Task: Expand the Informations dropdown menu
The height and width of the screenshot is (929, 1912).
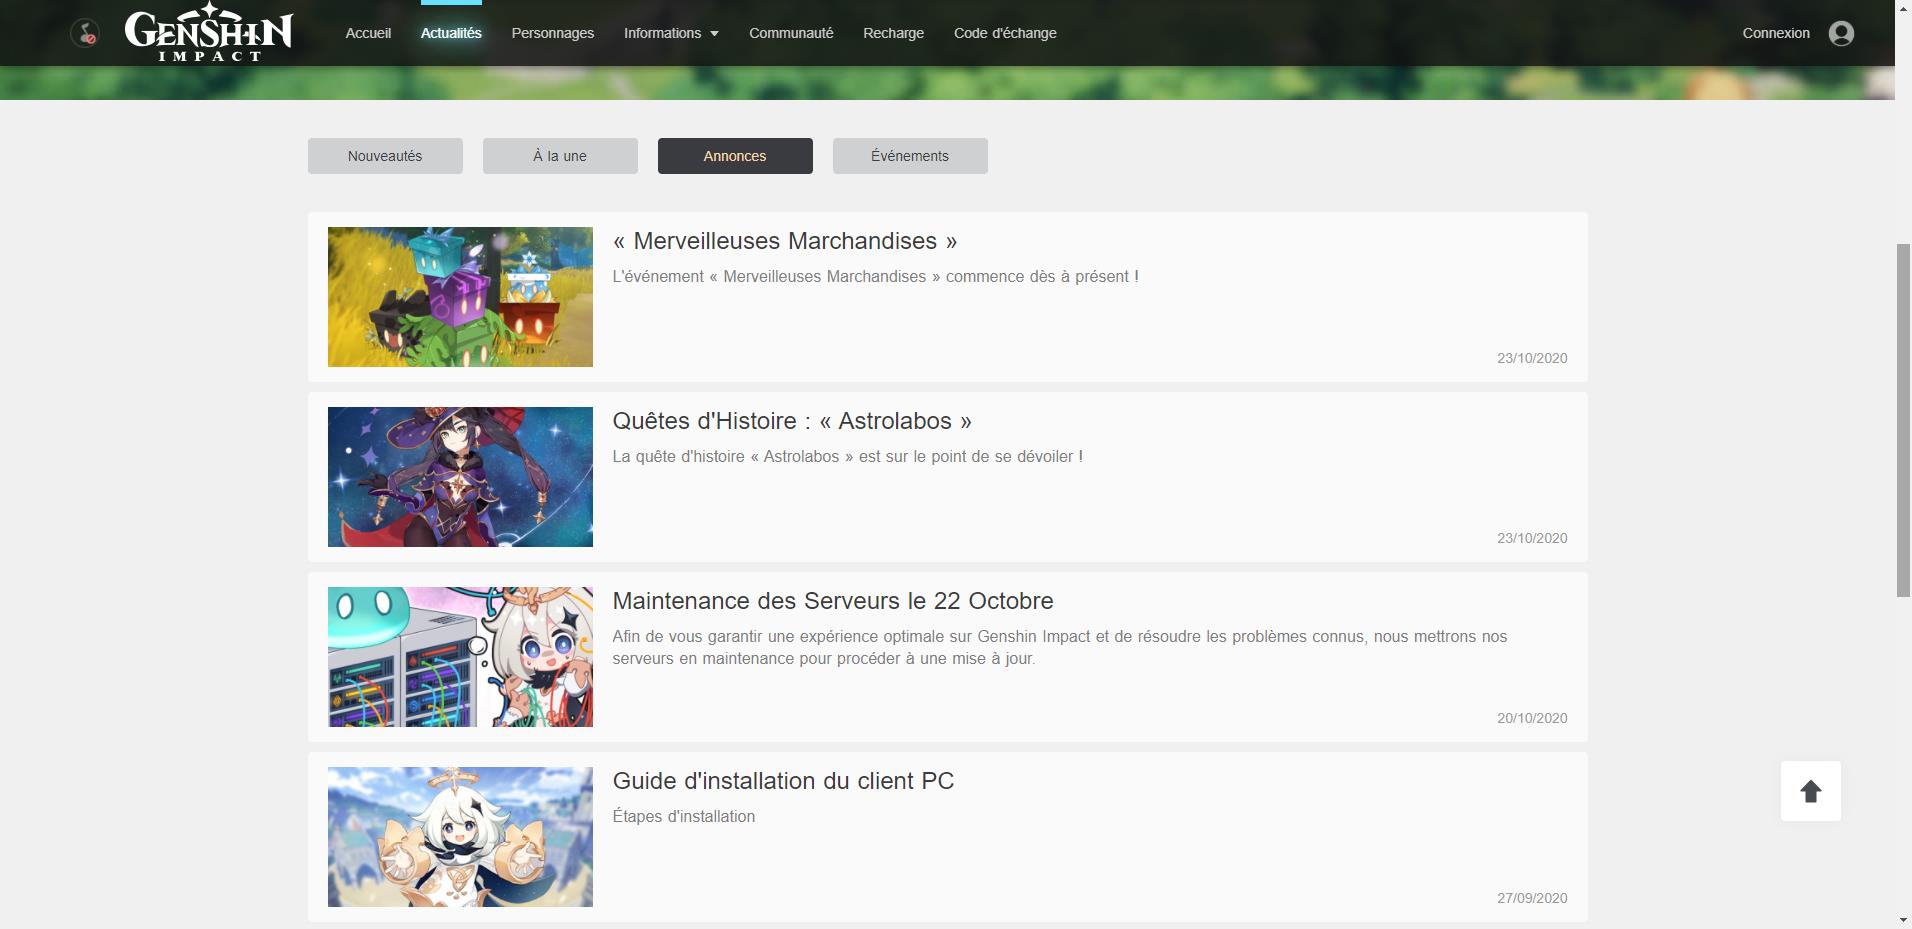Action: coord(671,33)
